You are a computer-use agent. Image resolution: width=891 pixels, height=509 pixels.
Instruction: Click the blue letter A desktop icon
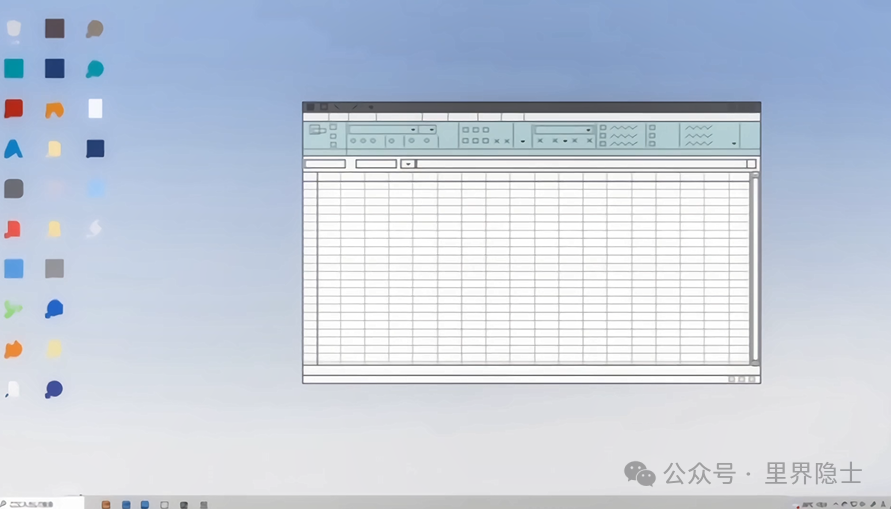pos(13,149)
